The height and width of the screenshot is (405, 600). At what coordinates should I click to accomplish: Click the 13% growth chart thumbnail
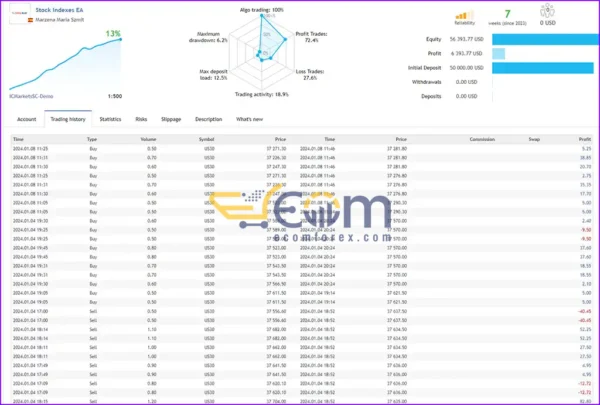pyautogui.click(x=66, y=62)
